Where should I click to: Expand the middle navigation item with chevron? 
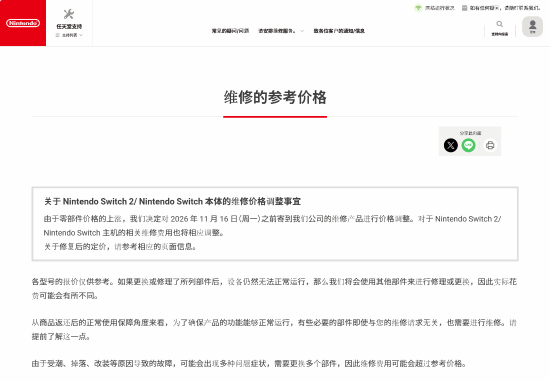click(281, 31)
